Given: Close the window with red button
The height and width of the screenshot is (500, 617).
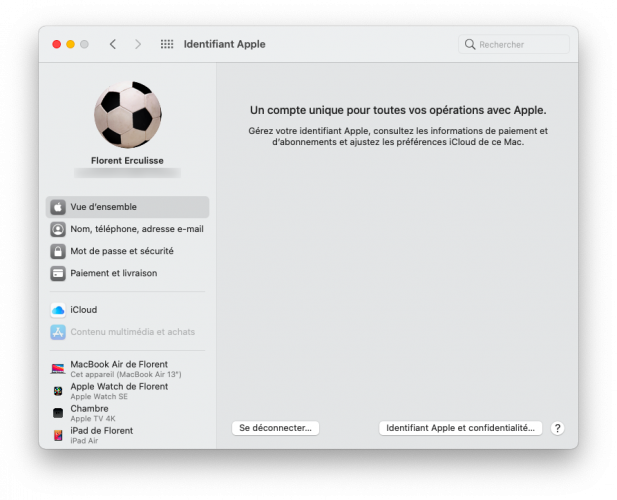Looking at the screenshot, I should (57, 44).
